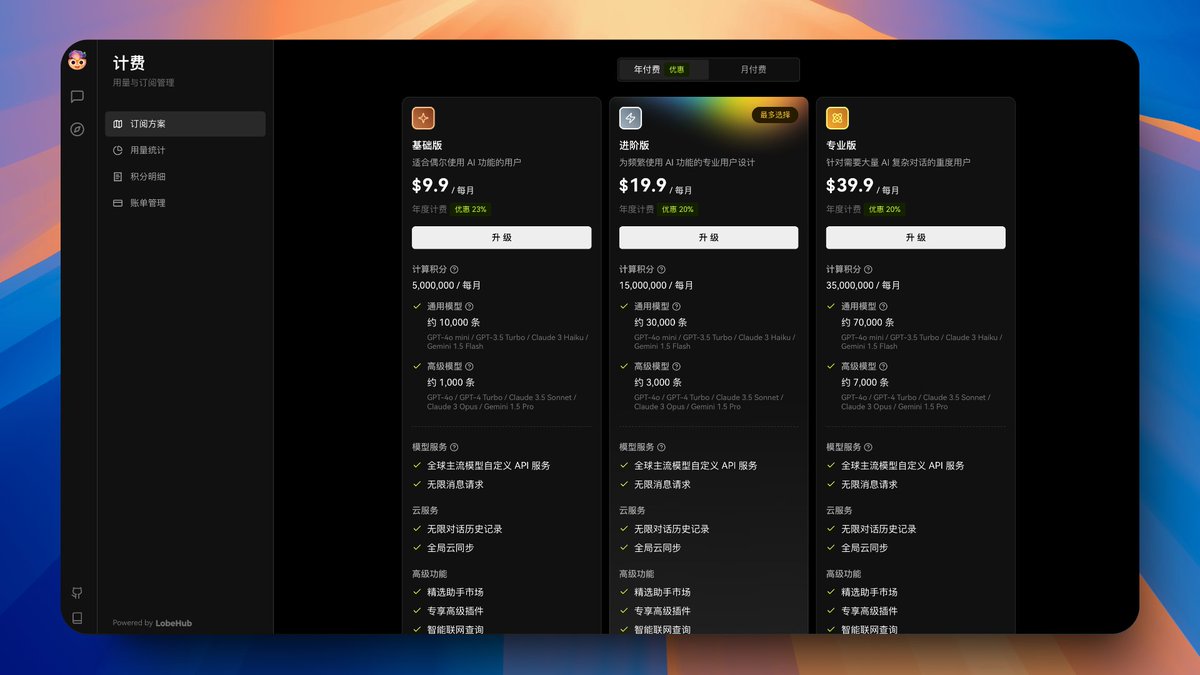Click 约 10,000 条 message estimate
The height and width of the screenshot is (675, 1200).
(454, 323)
